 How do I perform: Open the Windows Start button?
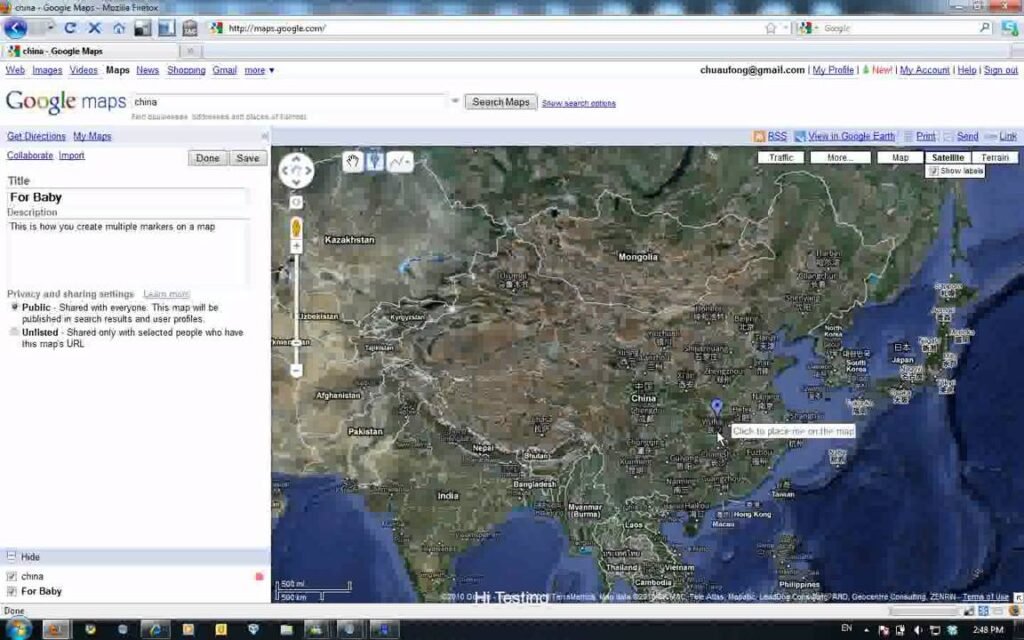pyautogui.click(x=18, y=630)
